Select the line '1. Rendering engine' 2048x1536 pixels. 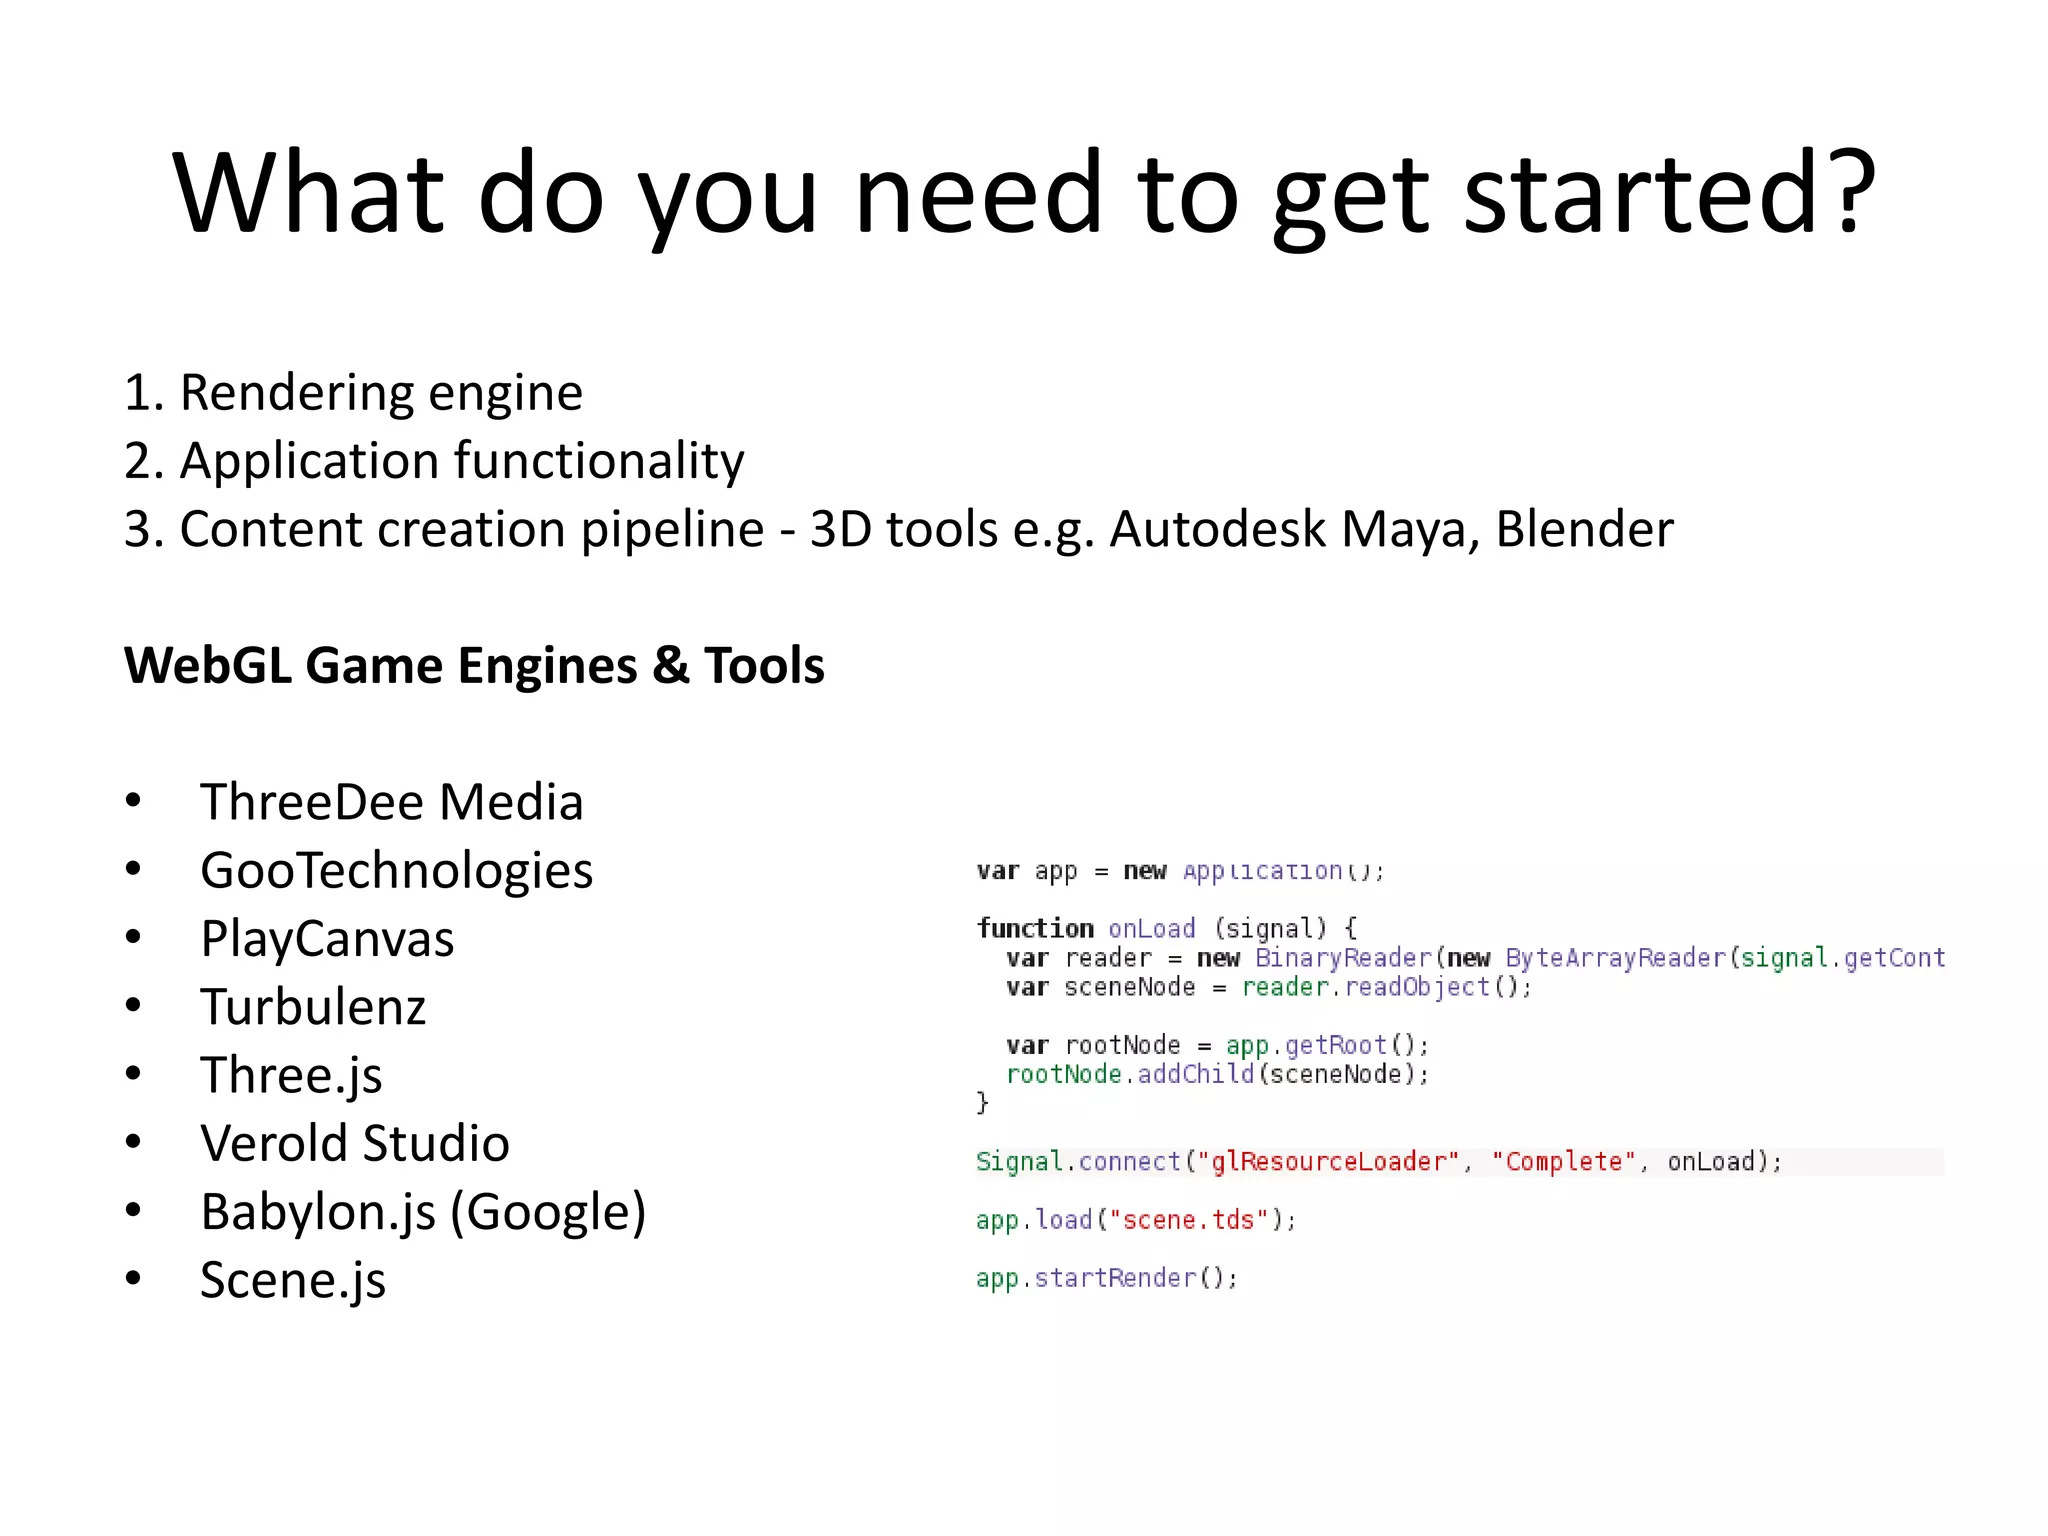pyautogui.click(x=353, y=393)
